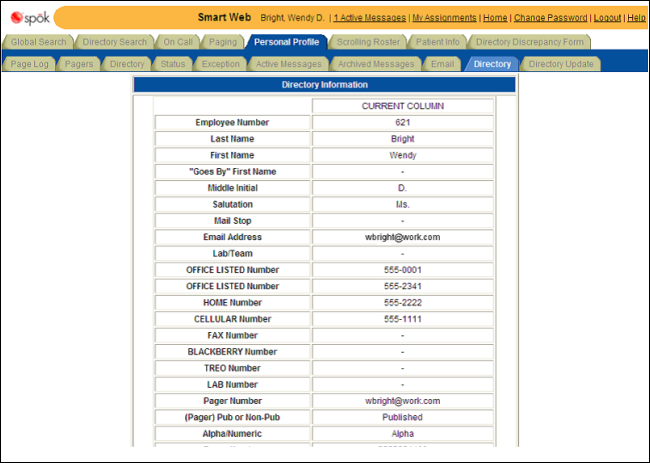Click the office number 555-0001

pyautogui.click(x=403, y=270)
